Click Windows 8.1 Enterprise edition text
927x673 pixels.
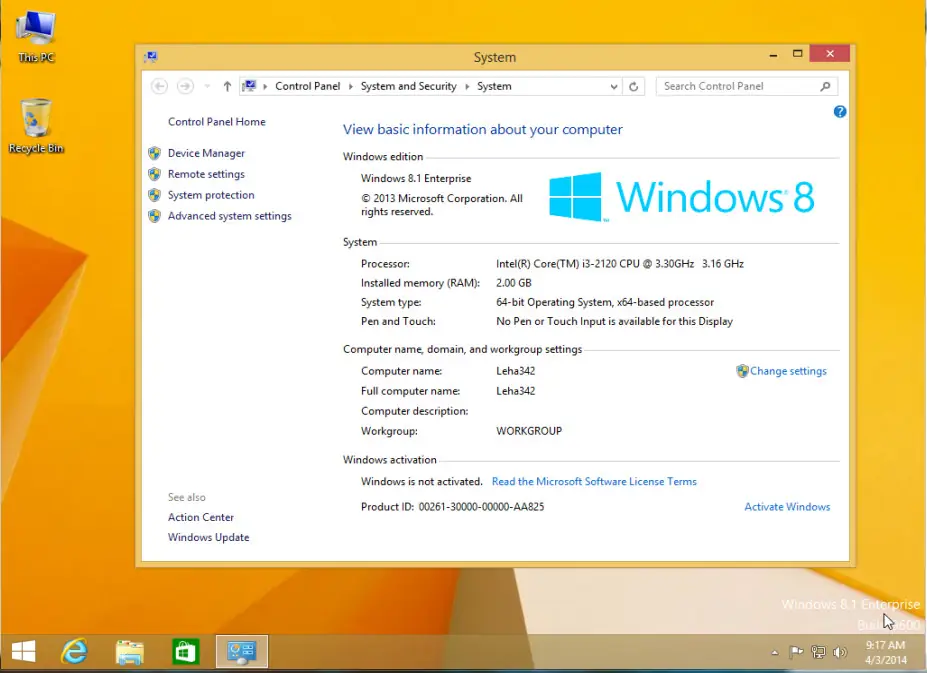[416, 179]
